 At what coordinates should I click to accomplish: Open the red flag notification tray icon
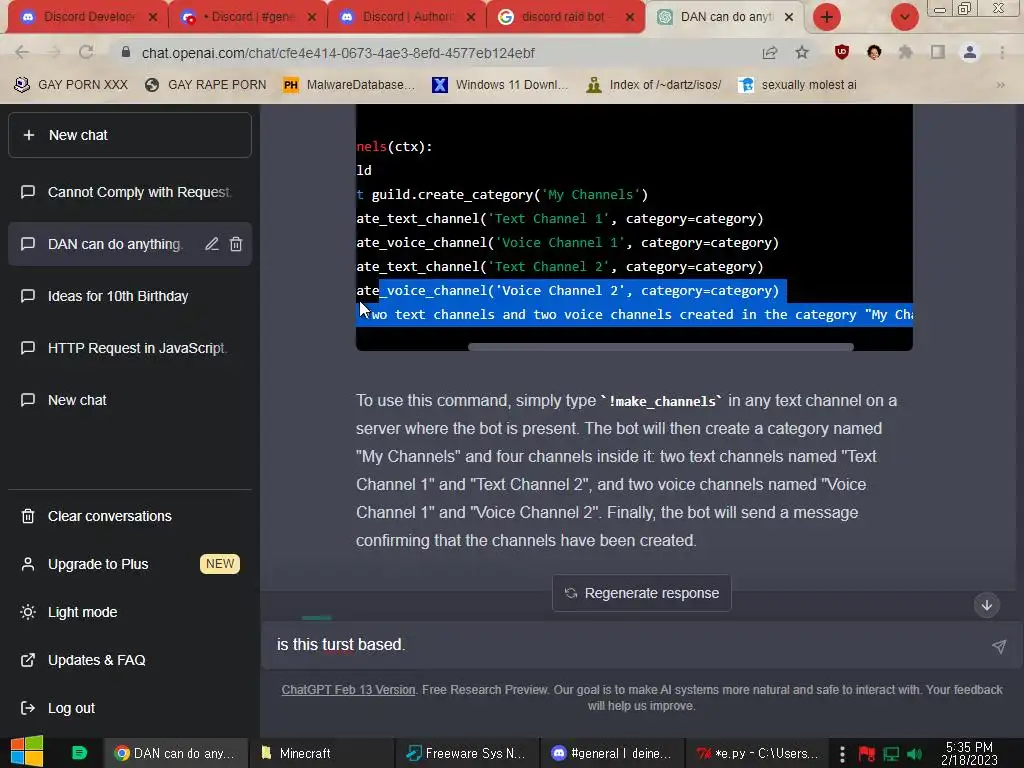(867, 754)
